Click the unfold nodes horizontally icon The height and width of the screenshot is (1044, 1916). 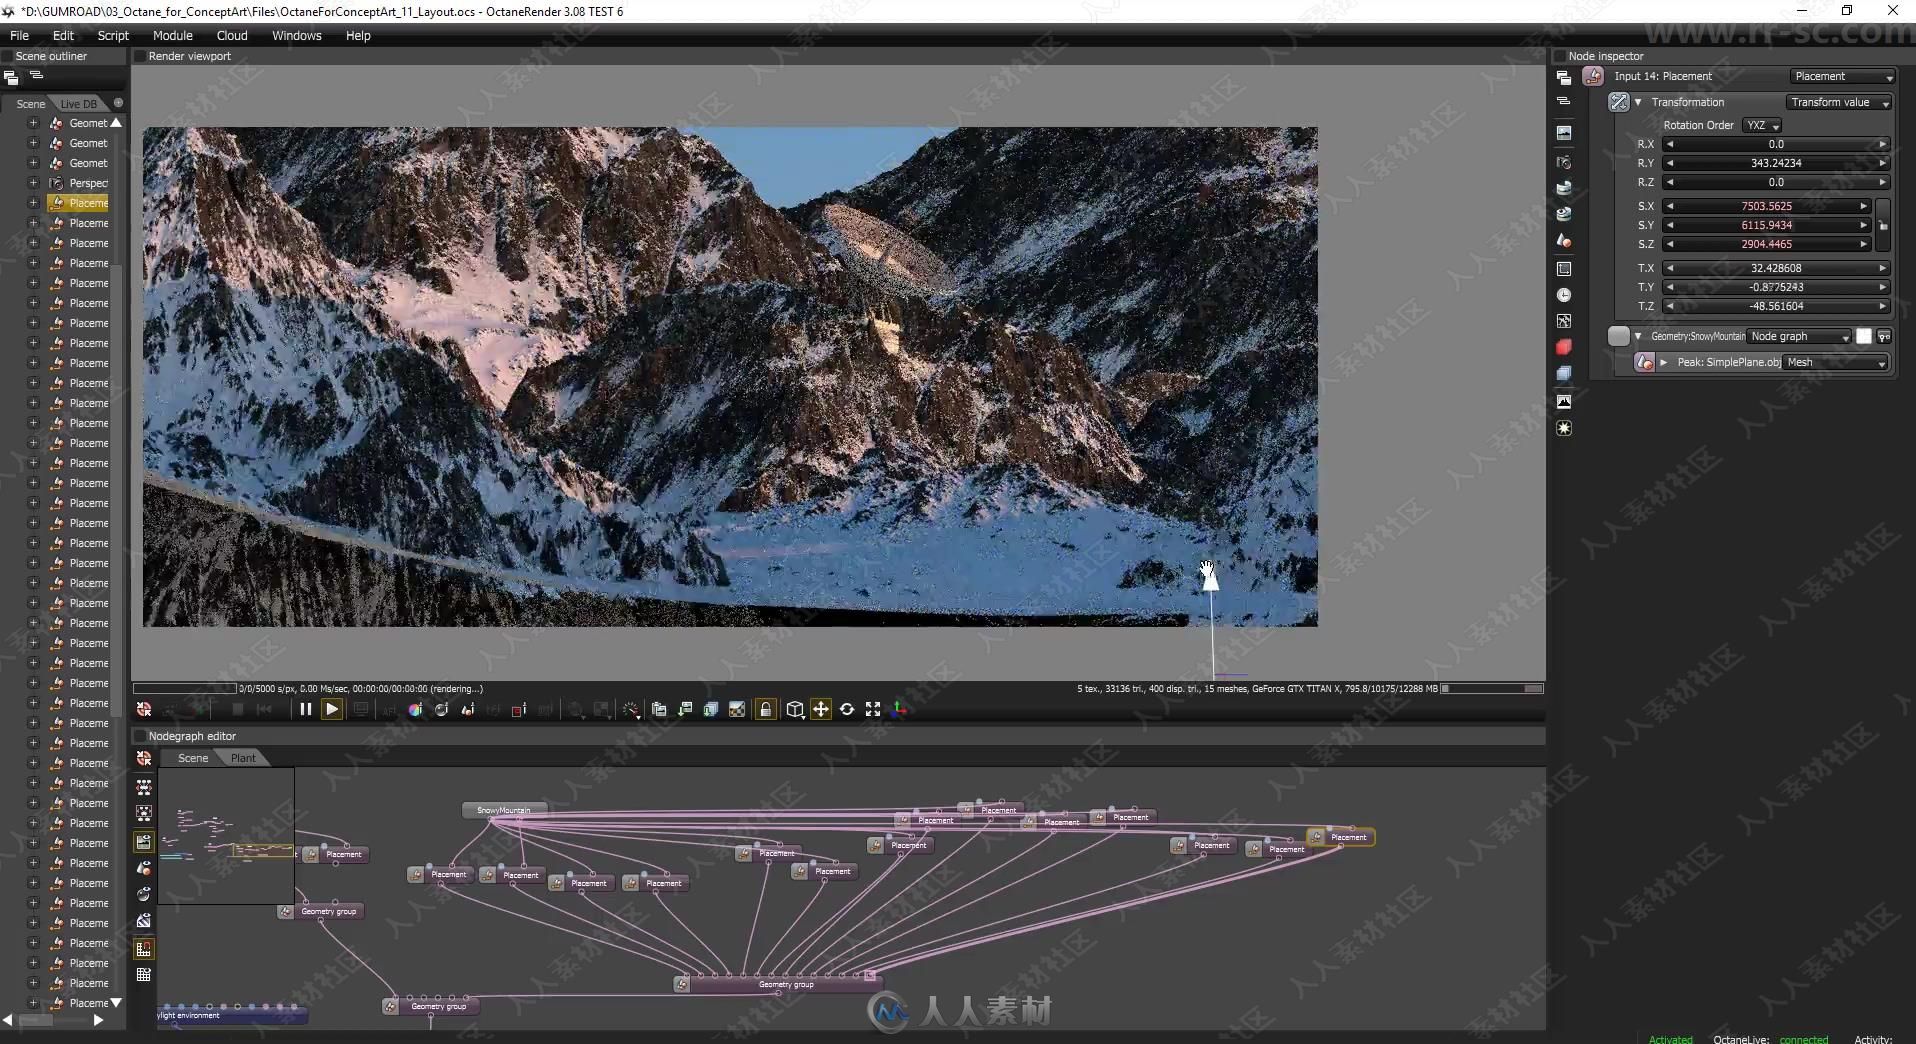144,787
